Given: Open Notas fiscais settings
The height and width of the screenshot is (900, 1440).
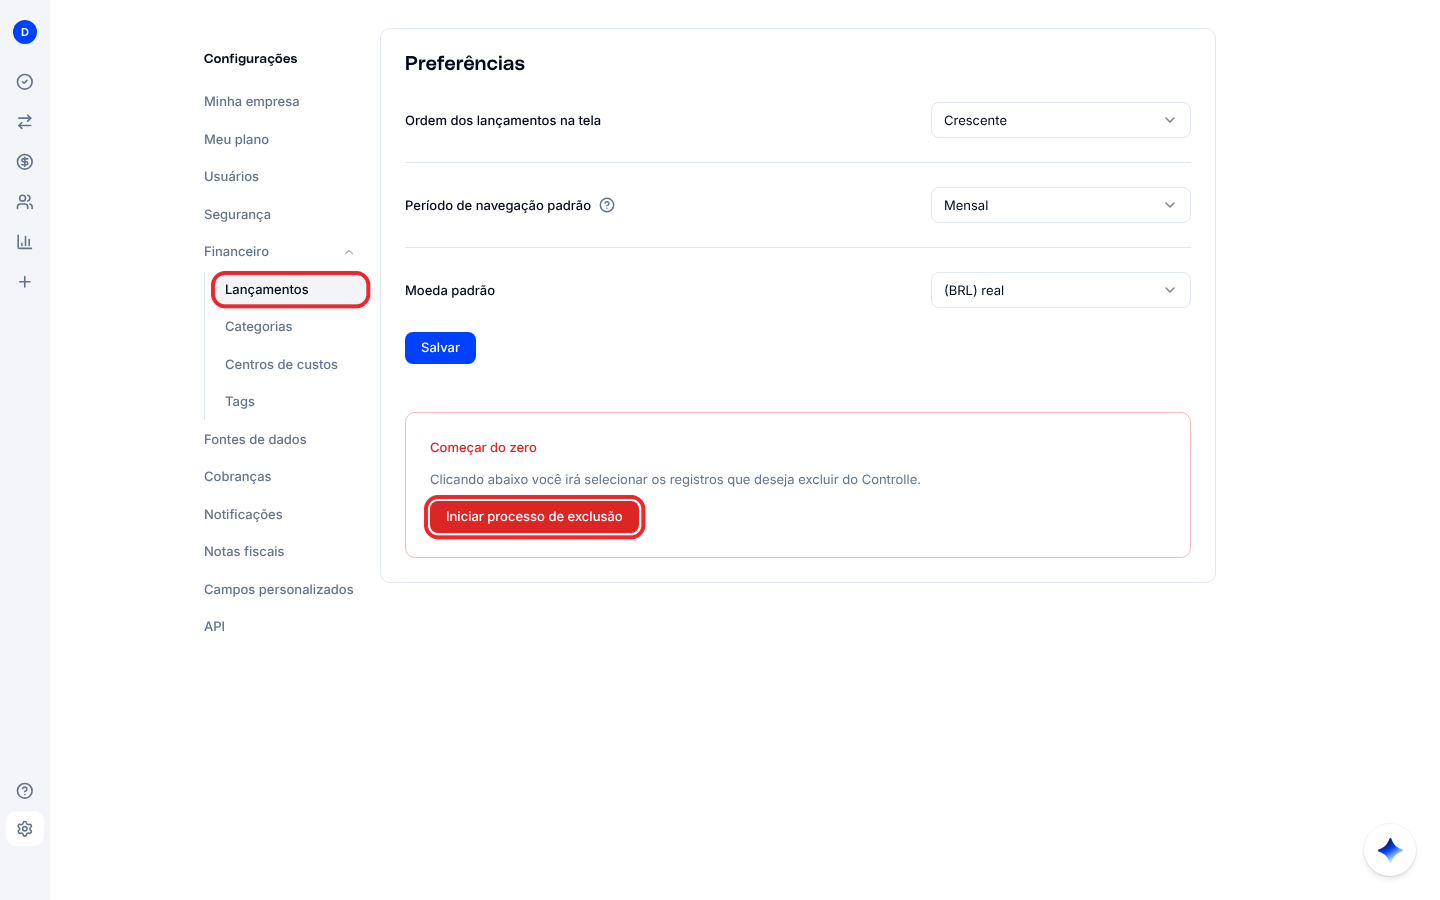Looking at the screenshot, I should coord(244,552).
